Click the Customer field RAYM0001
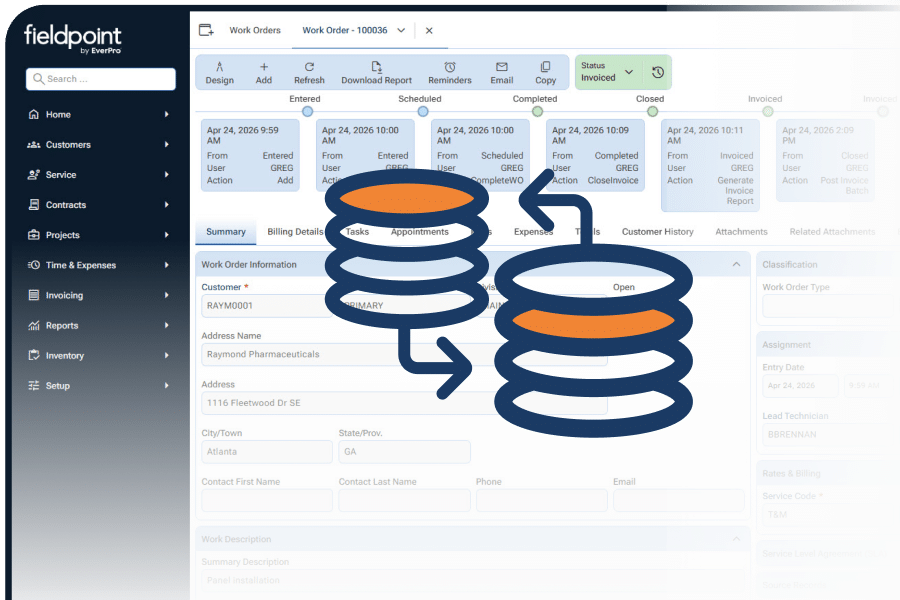900x600 pixels. 266,305
